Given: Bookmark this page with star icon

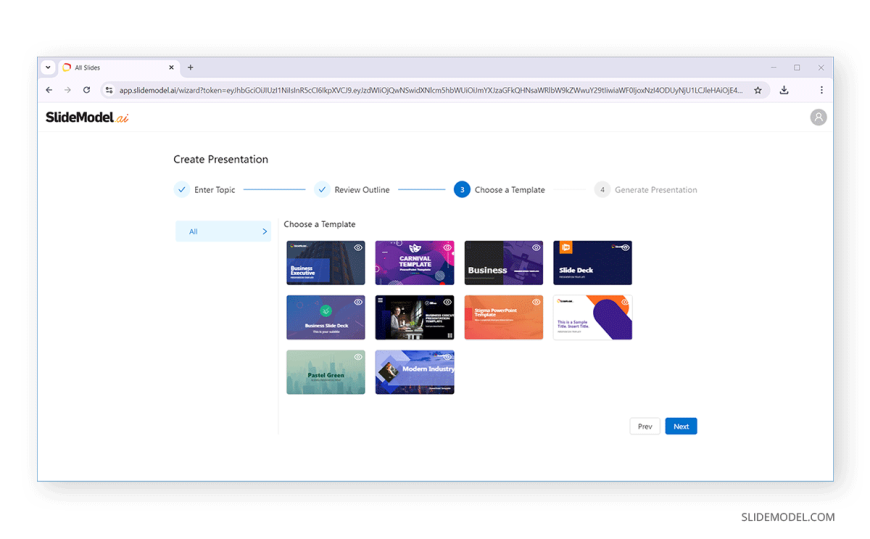Looking at the screenshot, I should (758, 90).
